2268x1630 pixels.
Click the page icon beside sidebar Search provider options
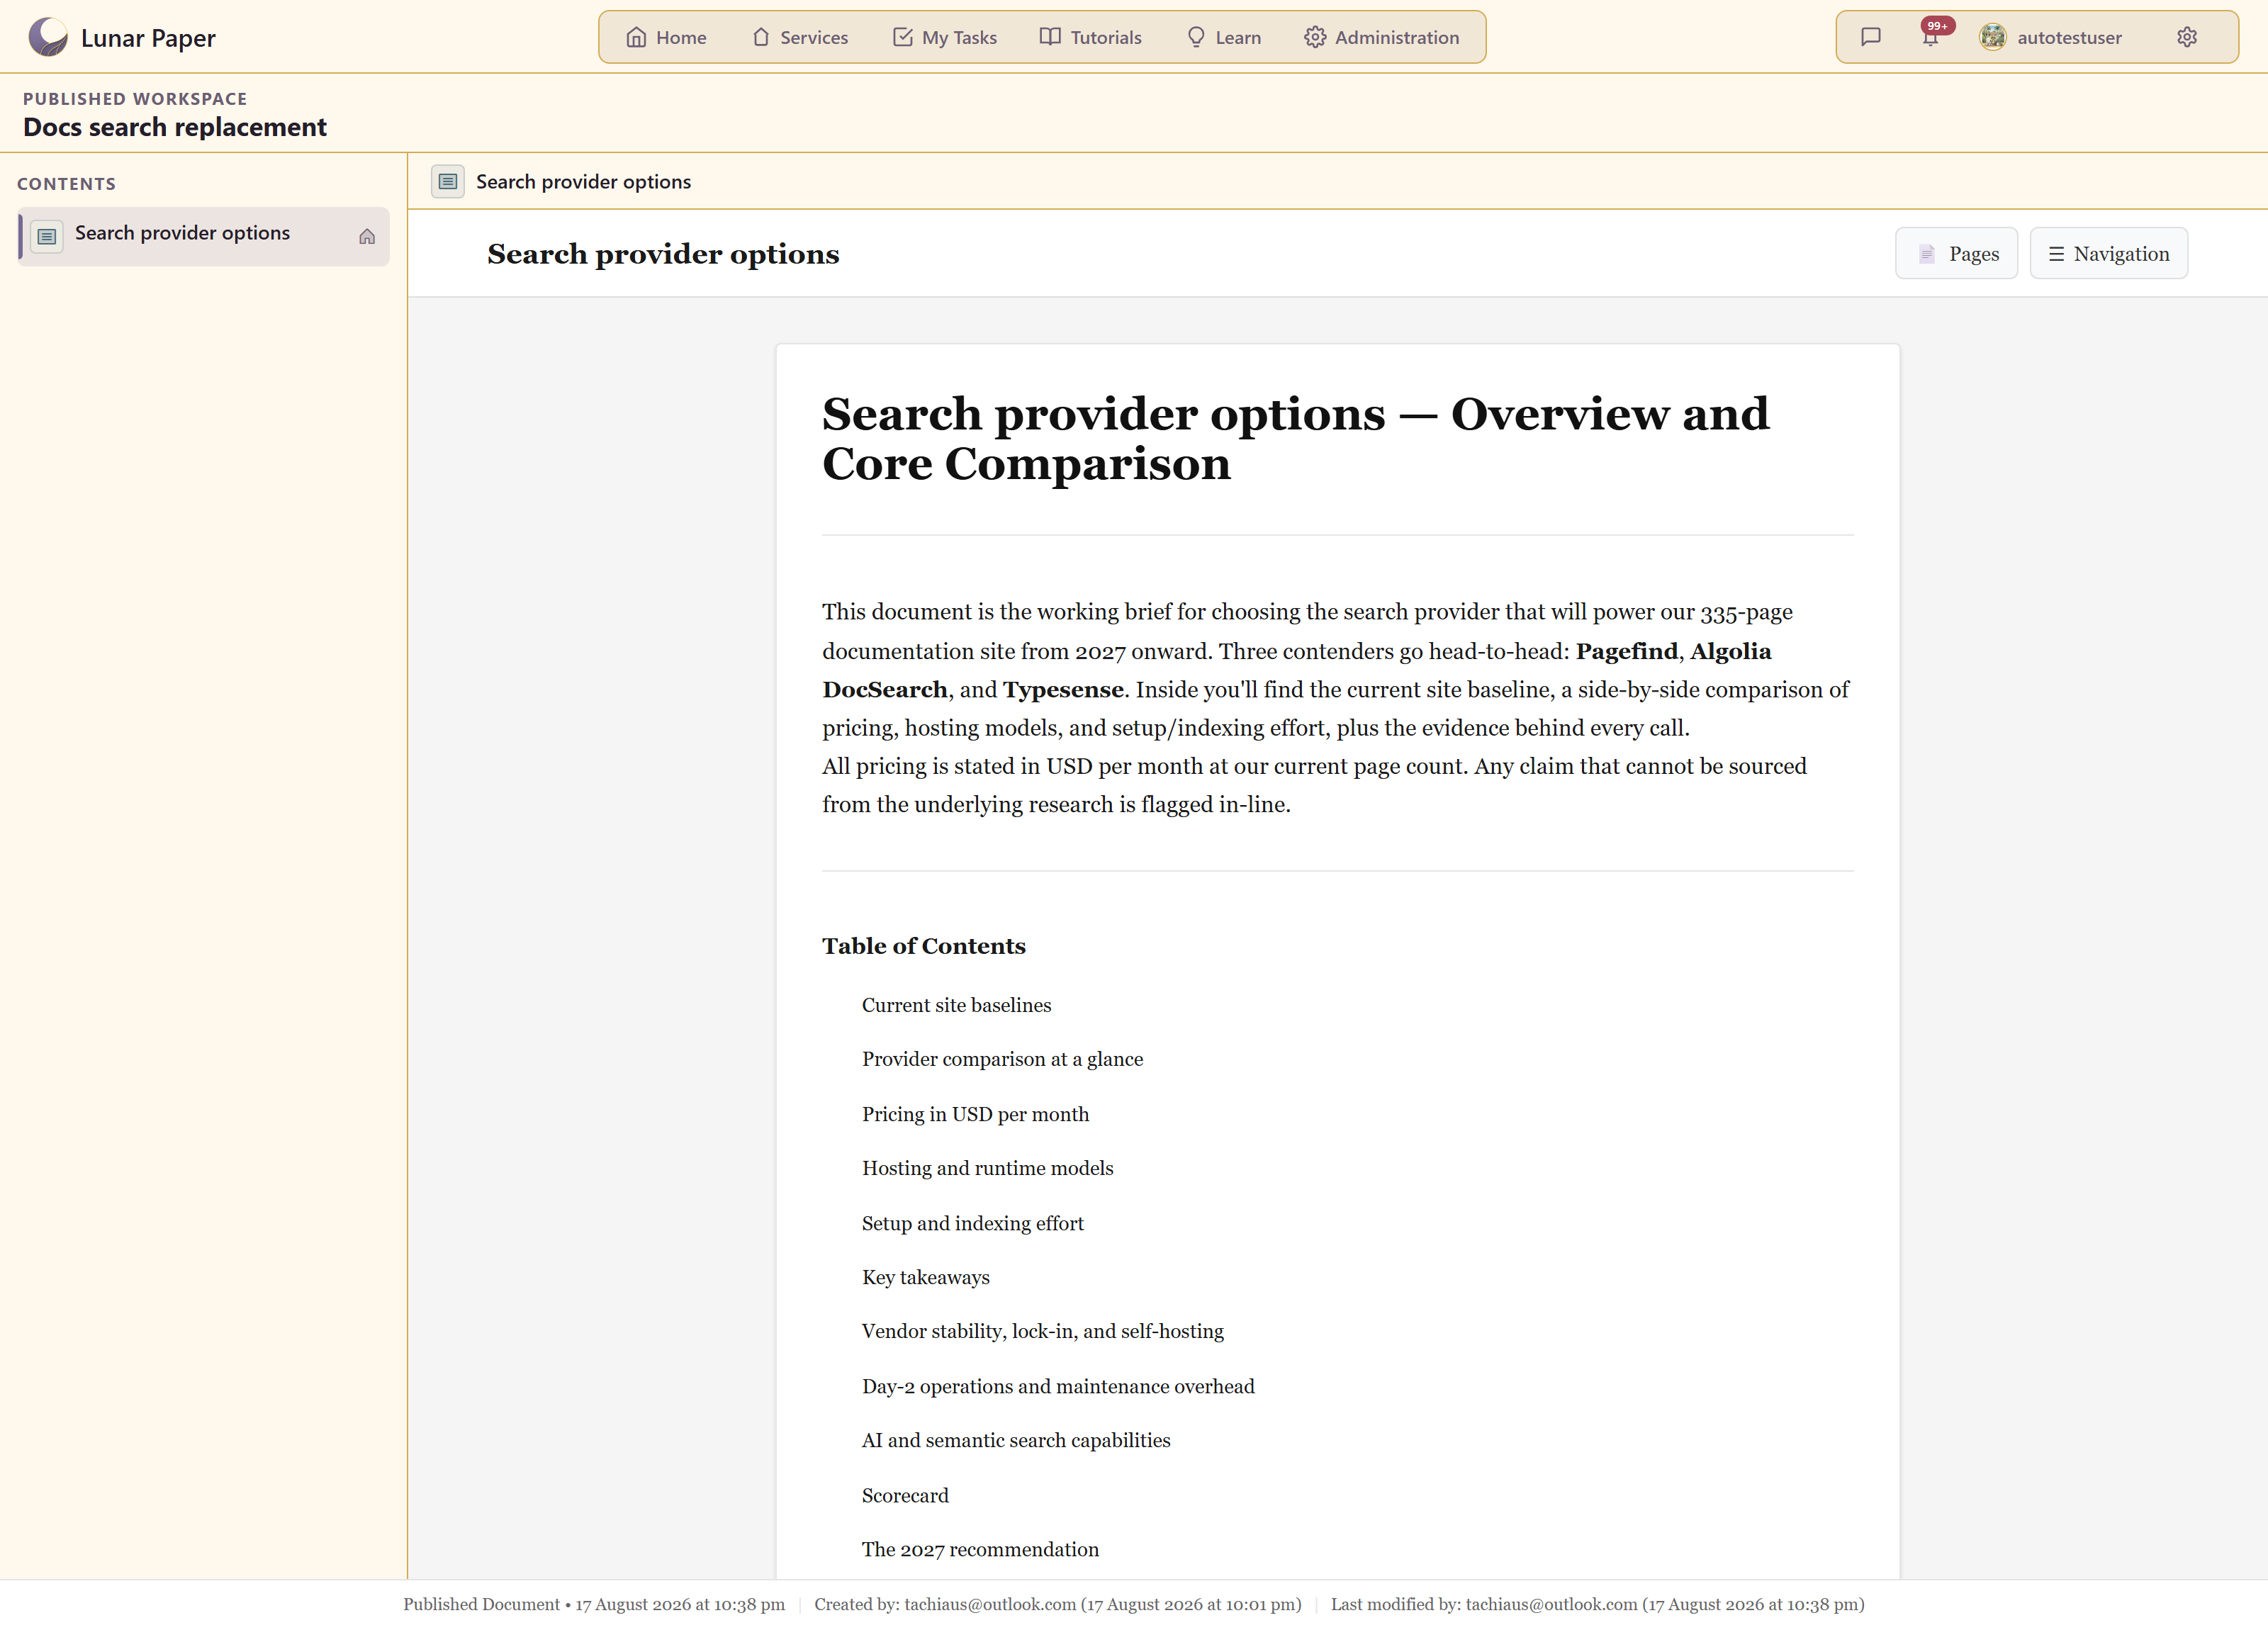pos(47,237)
